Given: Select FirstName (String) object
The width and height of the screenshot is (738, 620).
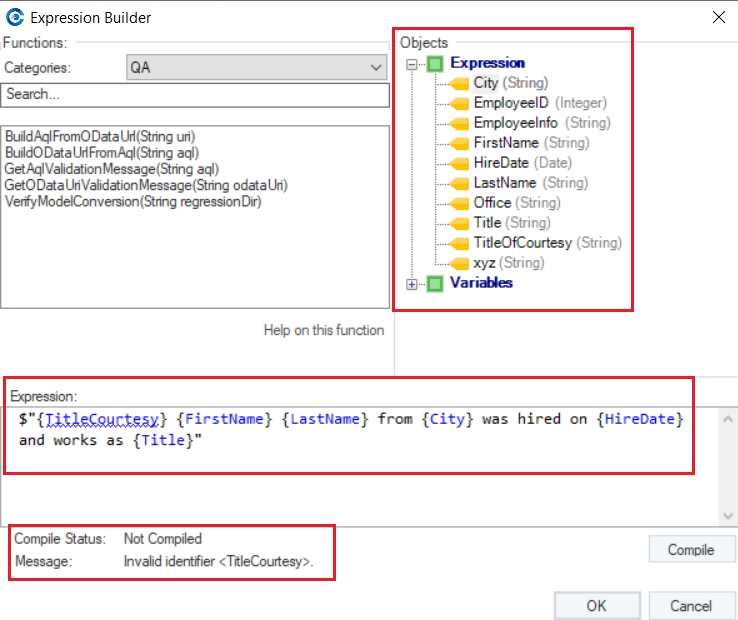Looking at the screenshot, I should point(531,143).
